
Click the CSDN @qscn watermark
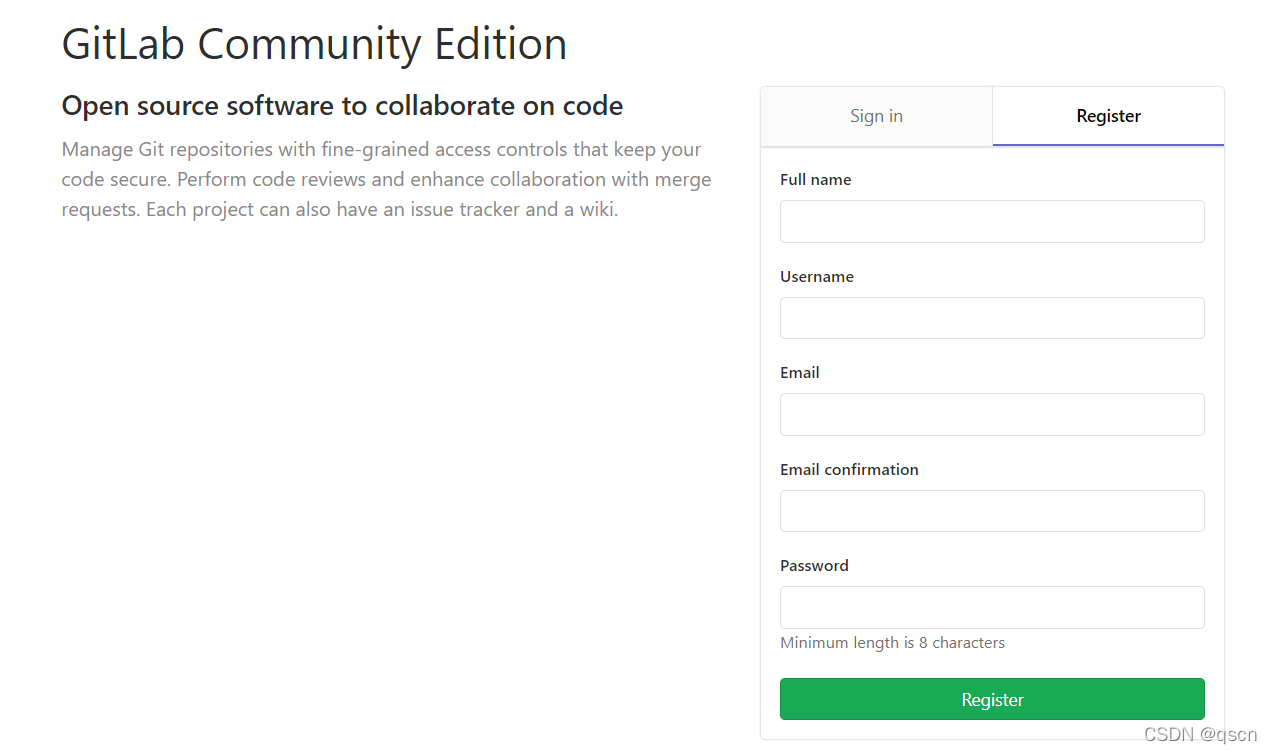[1200, 735]
